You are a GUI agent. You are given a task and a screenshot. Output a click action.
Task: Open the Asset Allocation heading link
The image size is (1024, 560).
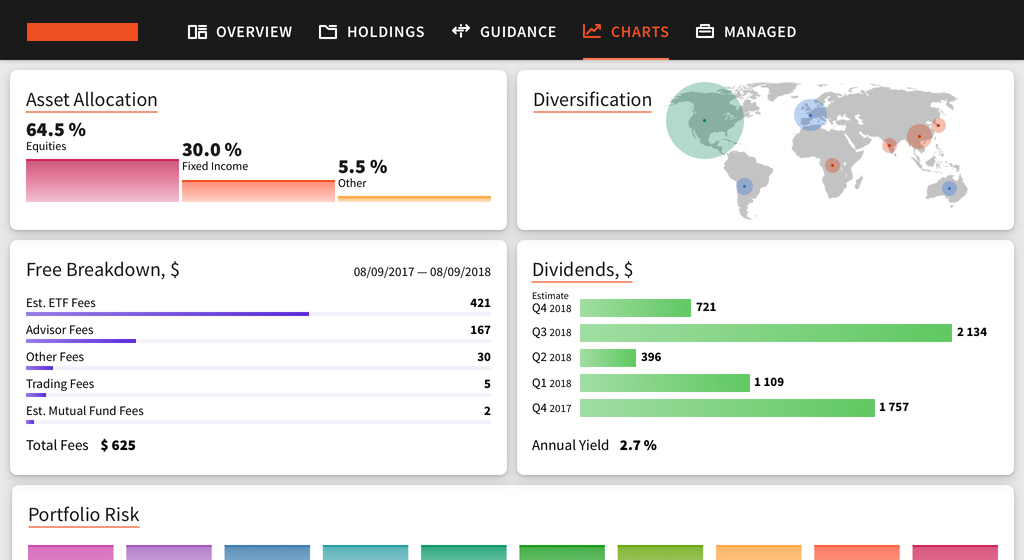point(92,100)
